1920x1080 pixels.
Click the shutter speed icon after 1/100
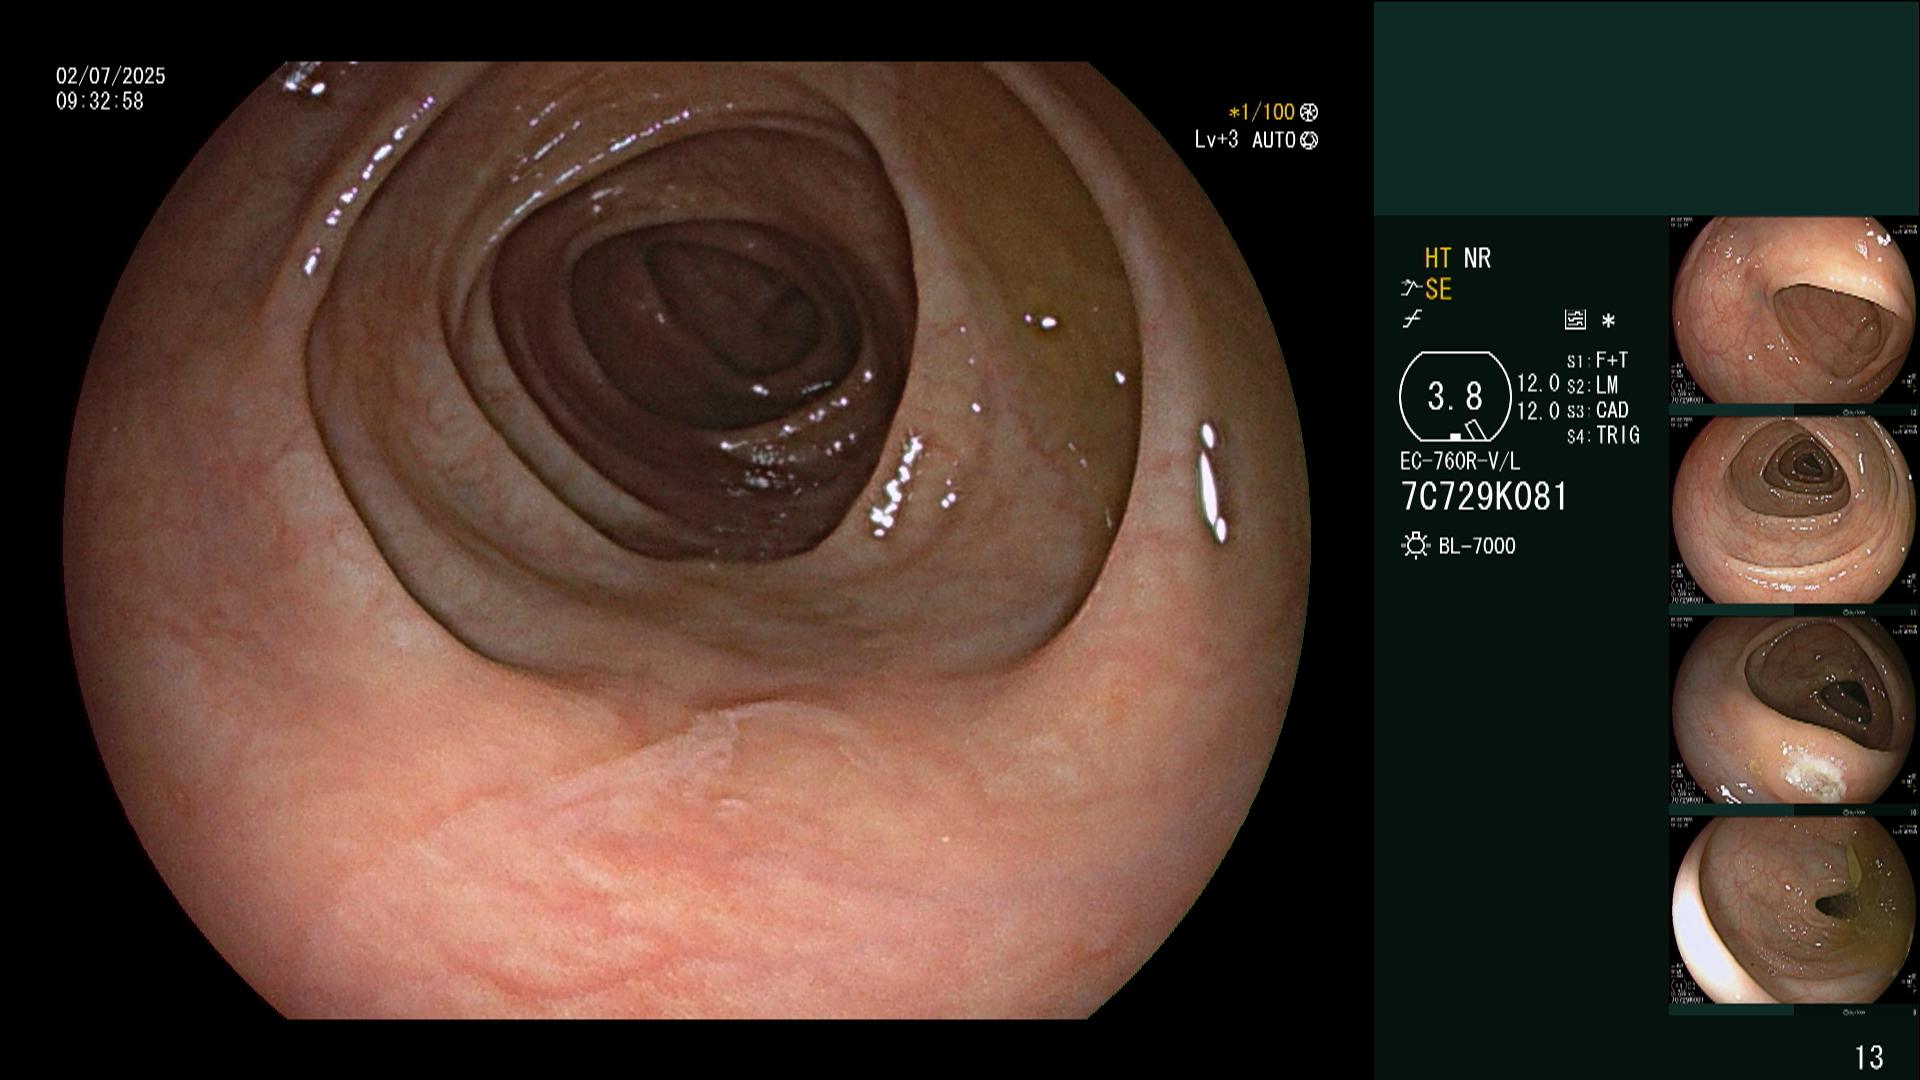pyautogui.click(x=1309, y=112)
